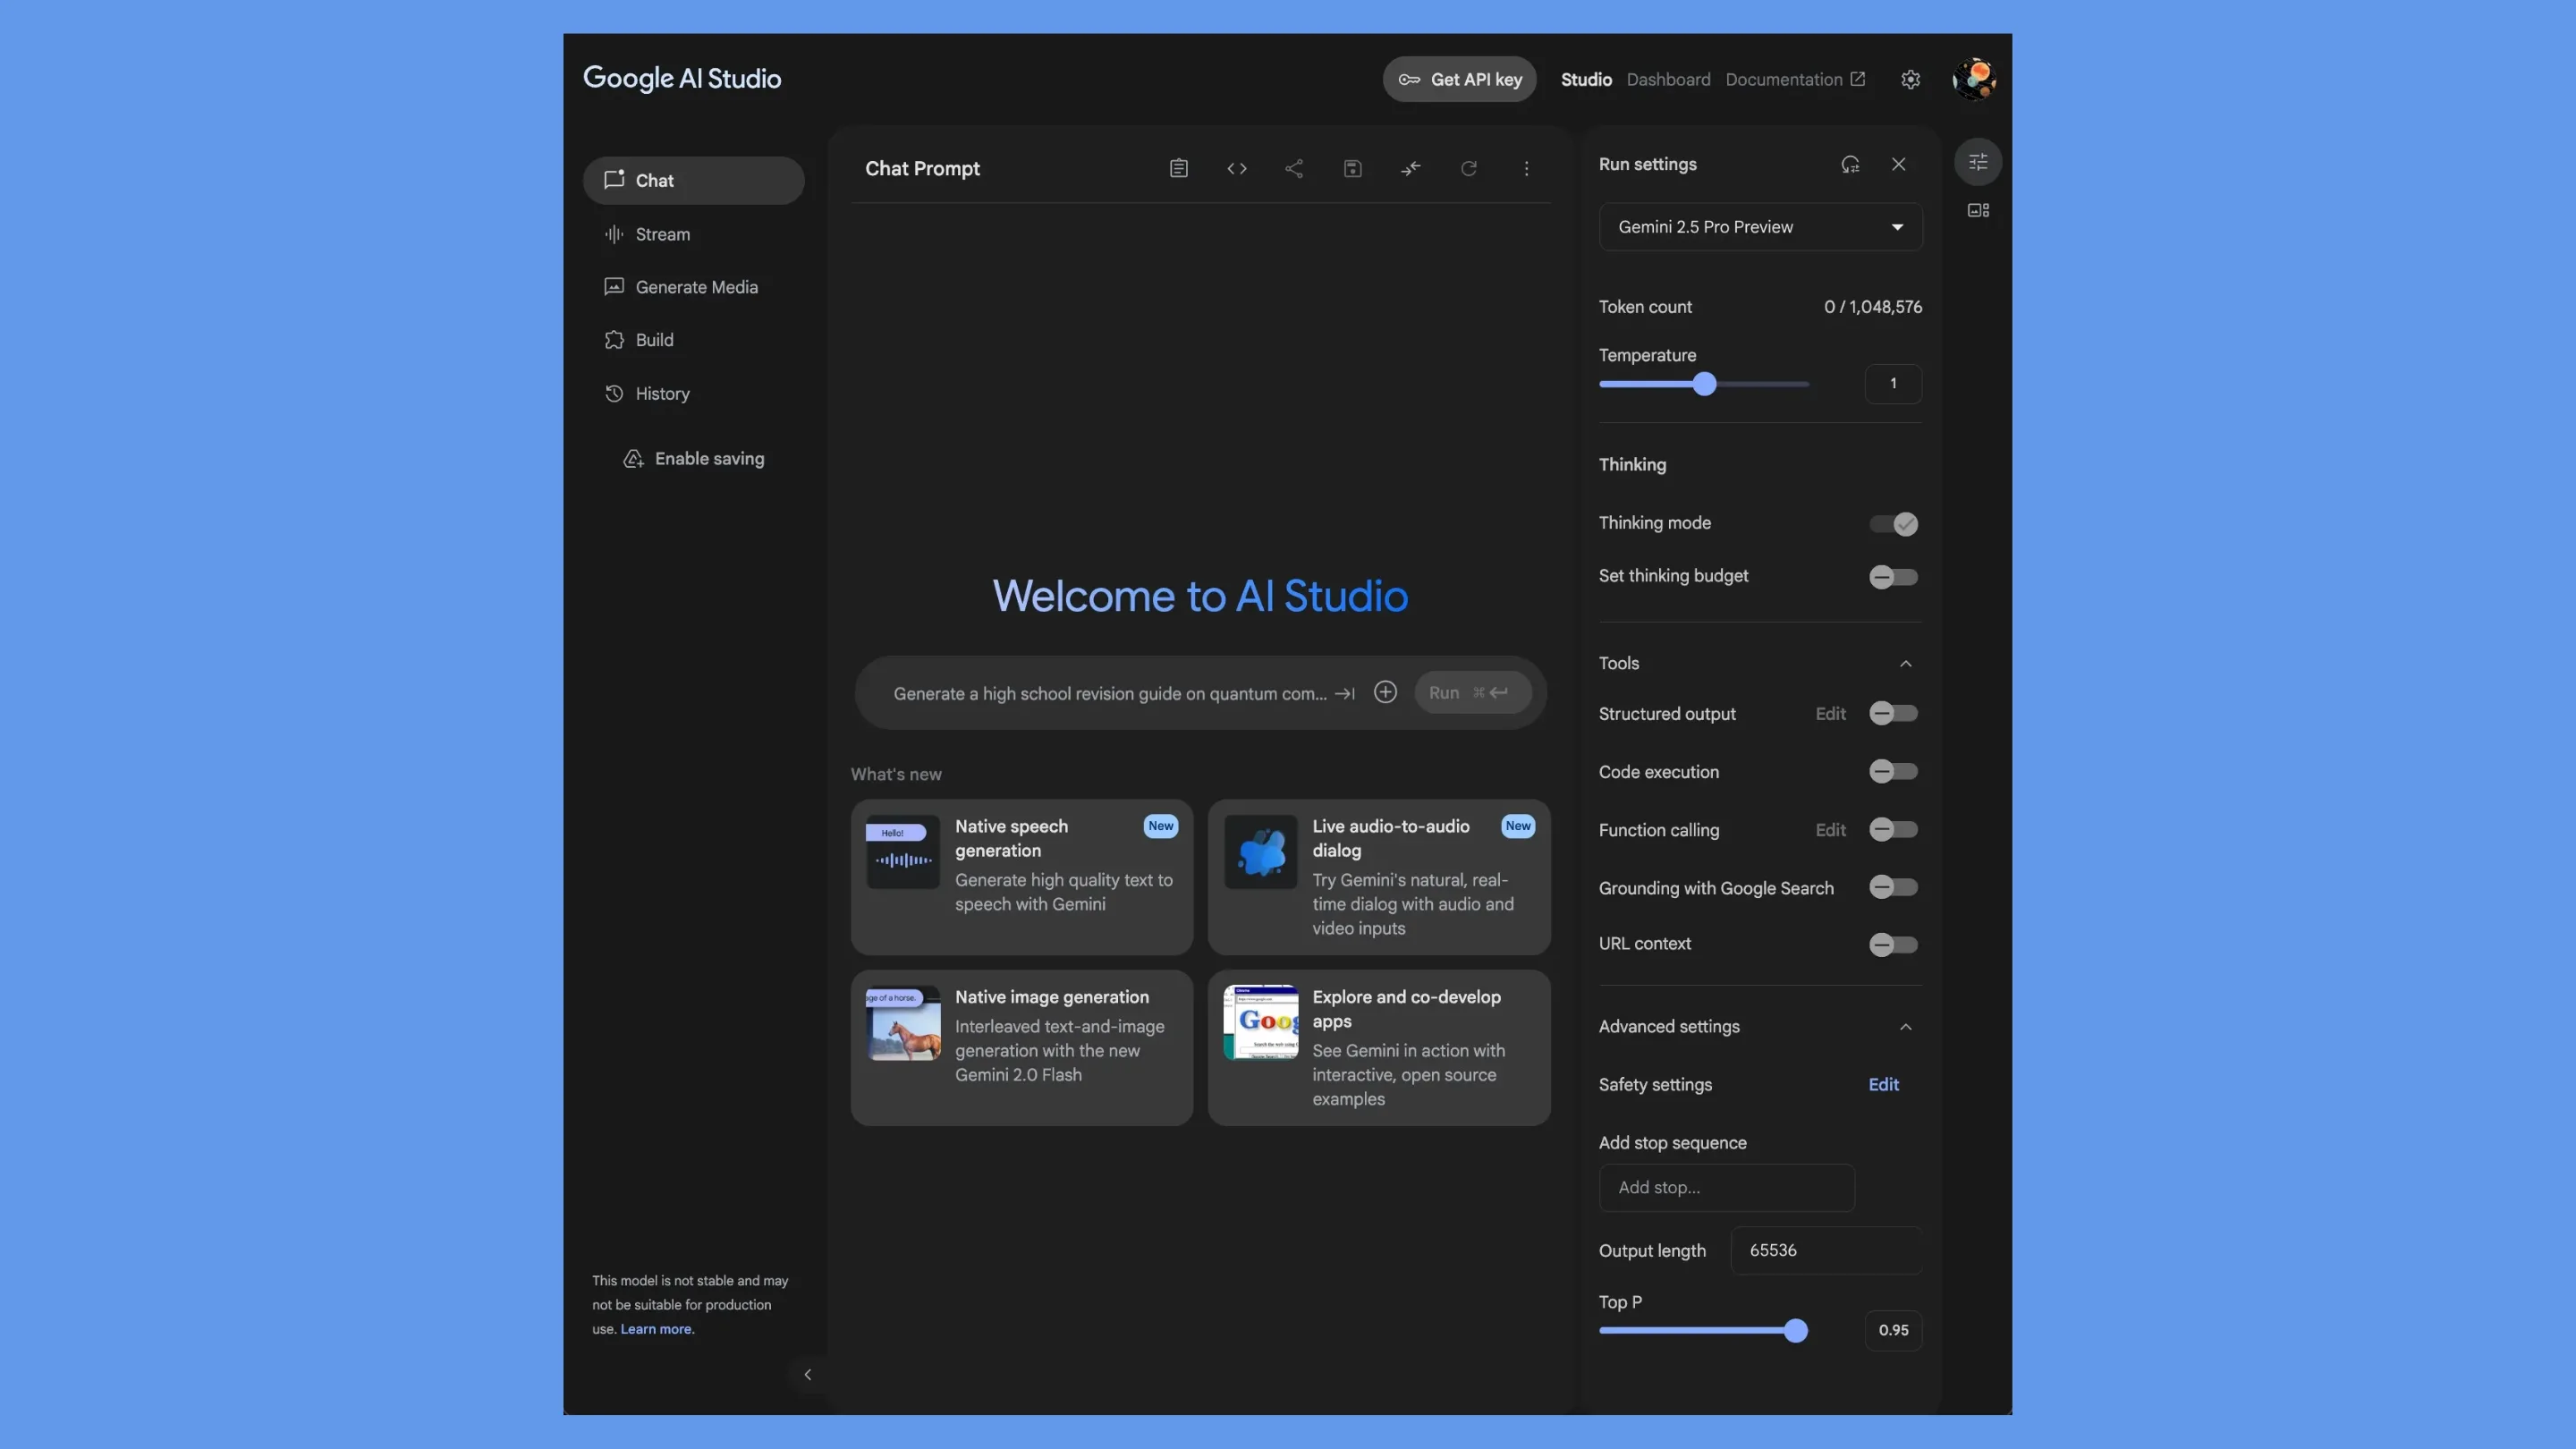
Task: Select Chat in the sidebar
Action: click(x=693, y=180)
